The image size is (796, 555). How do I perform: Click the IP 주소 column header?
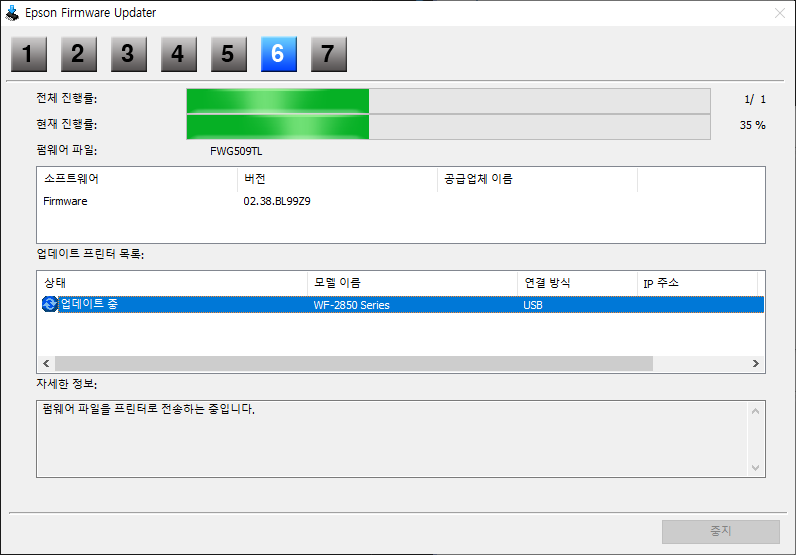[697, 283]
